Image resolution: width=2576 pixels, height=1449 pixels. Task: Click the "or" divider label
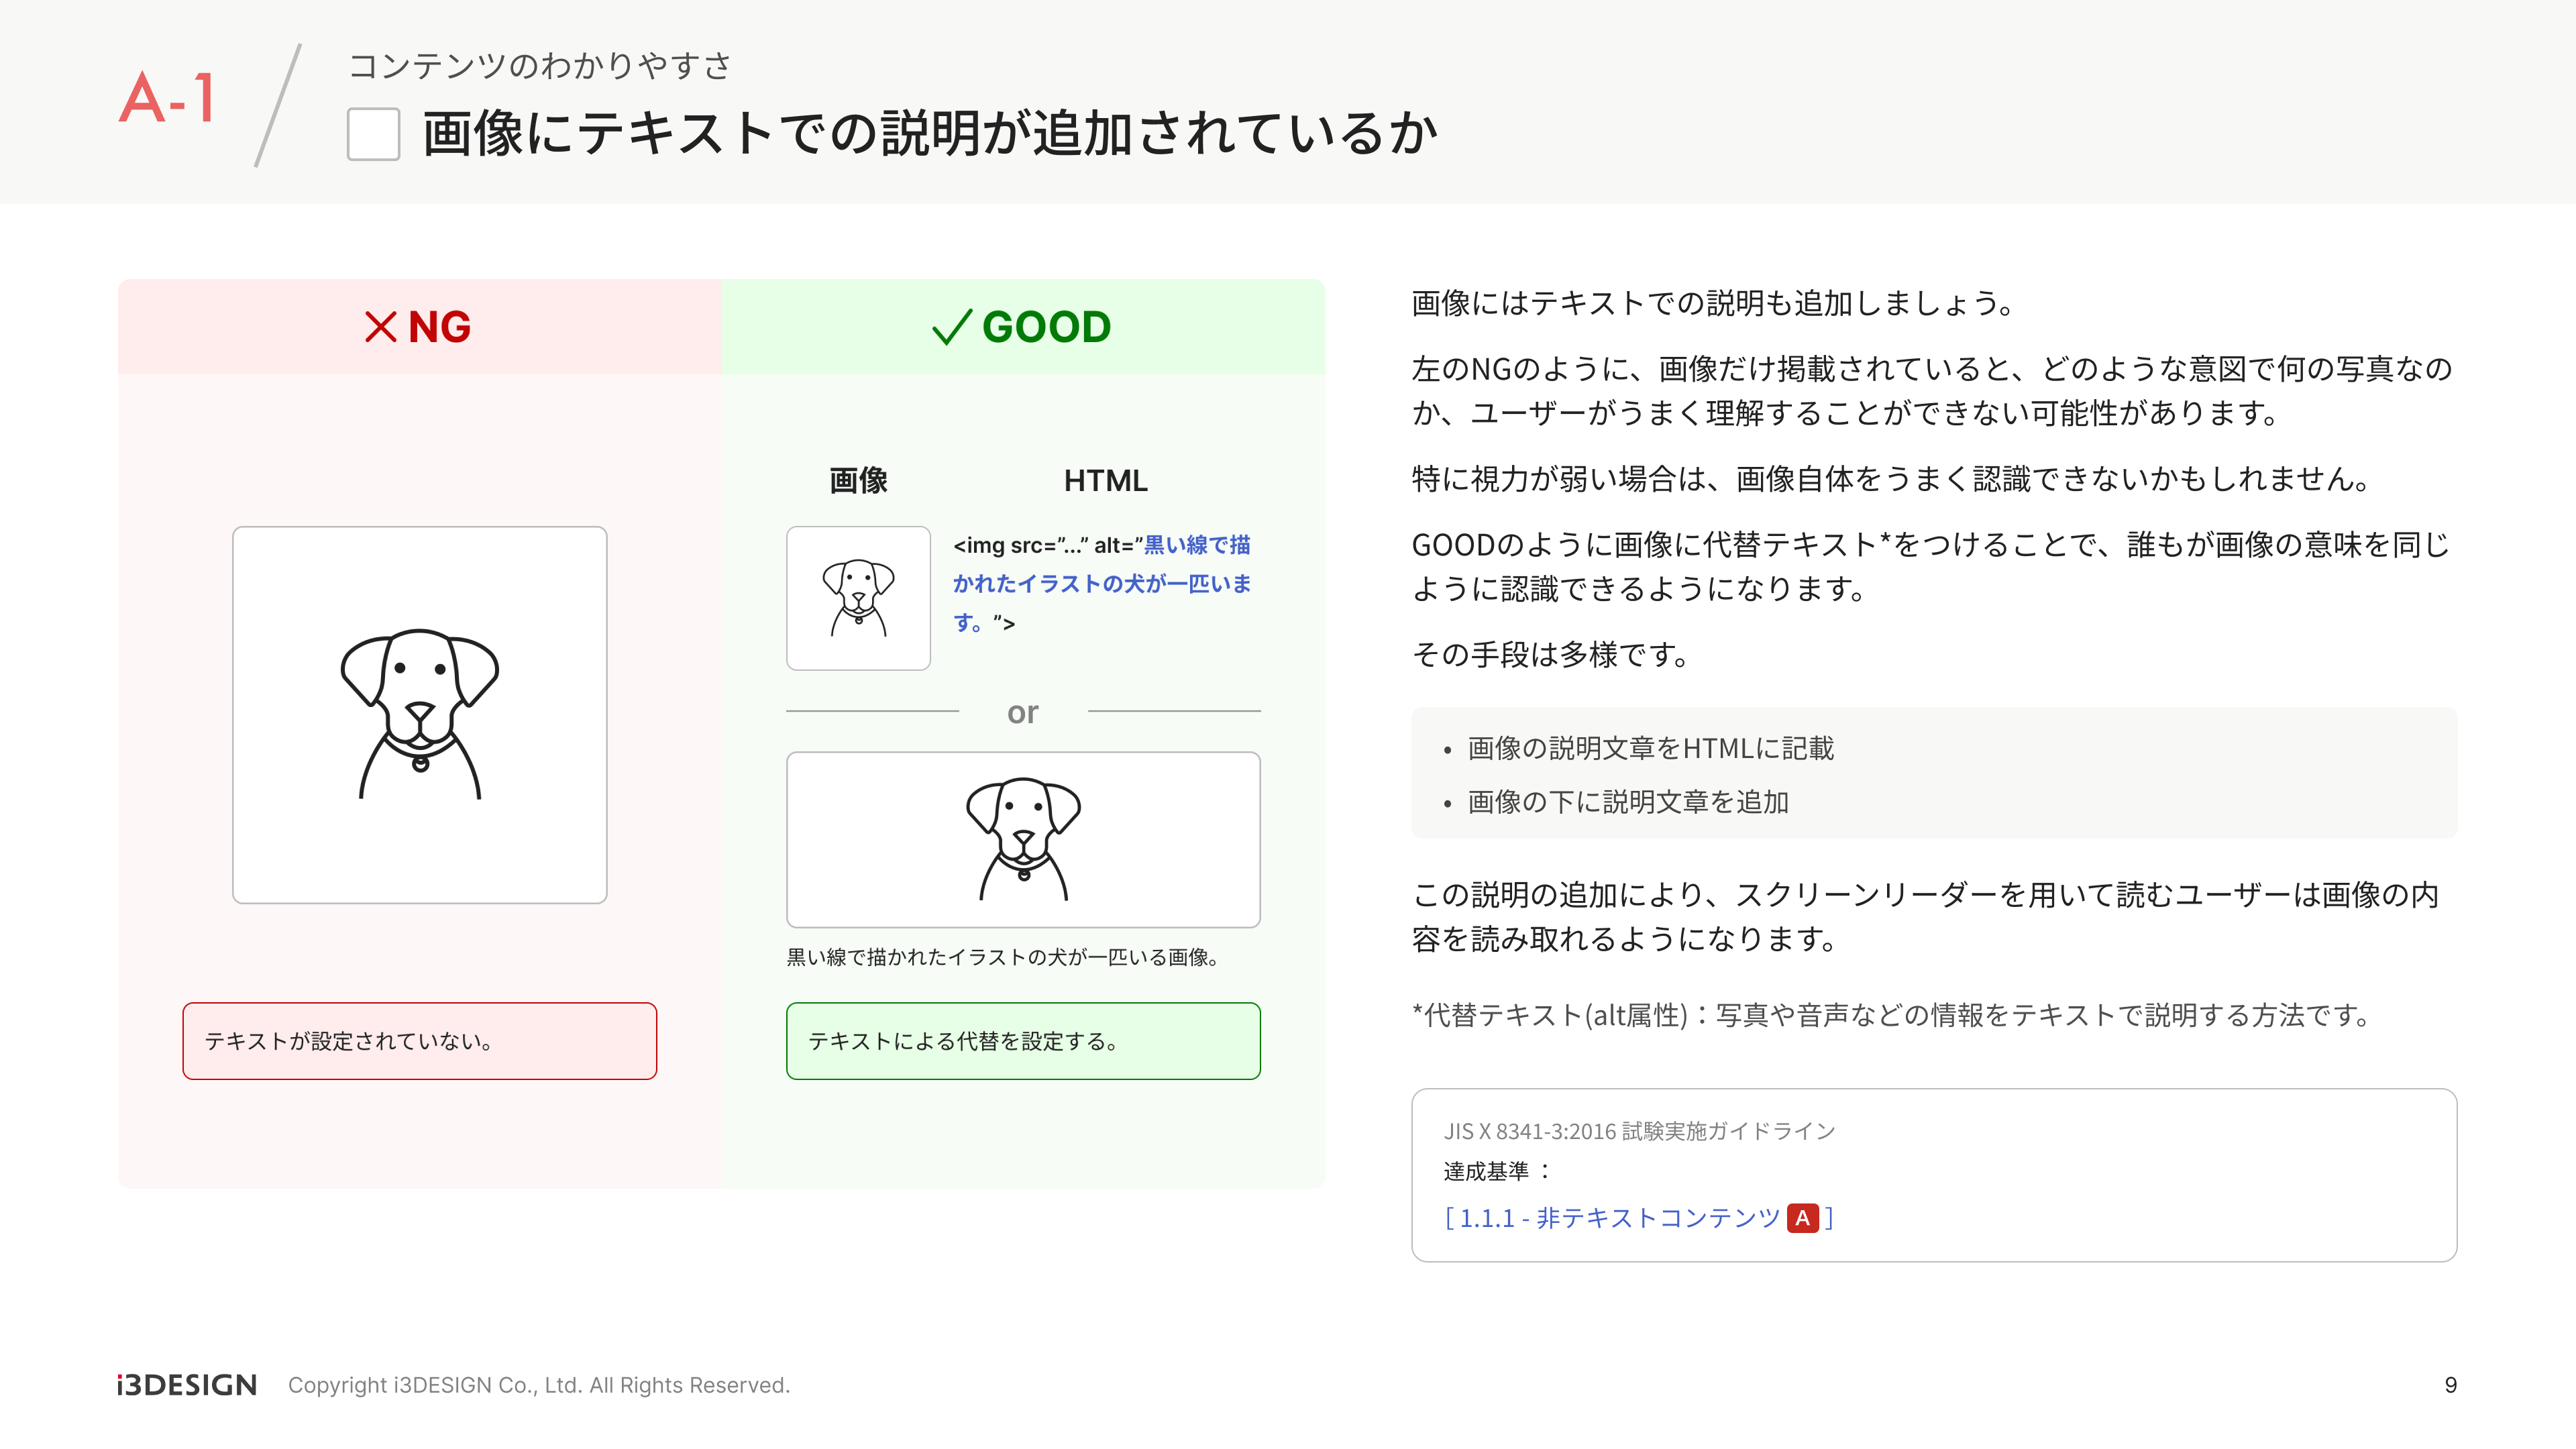tap(1022, 713)
